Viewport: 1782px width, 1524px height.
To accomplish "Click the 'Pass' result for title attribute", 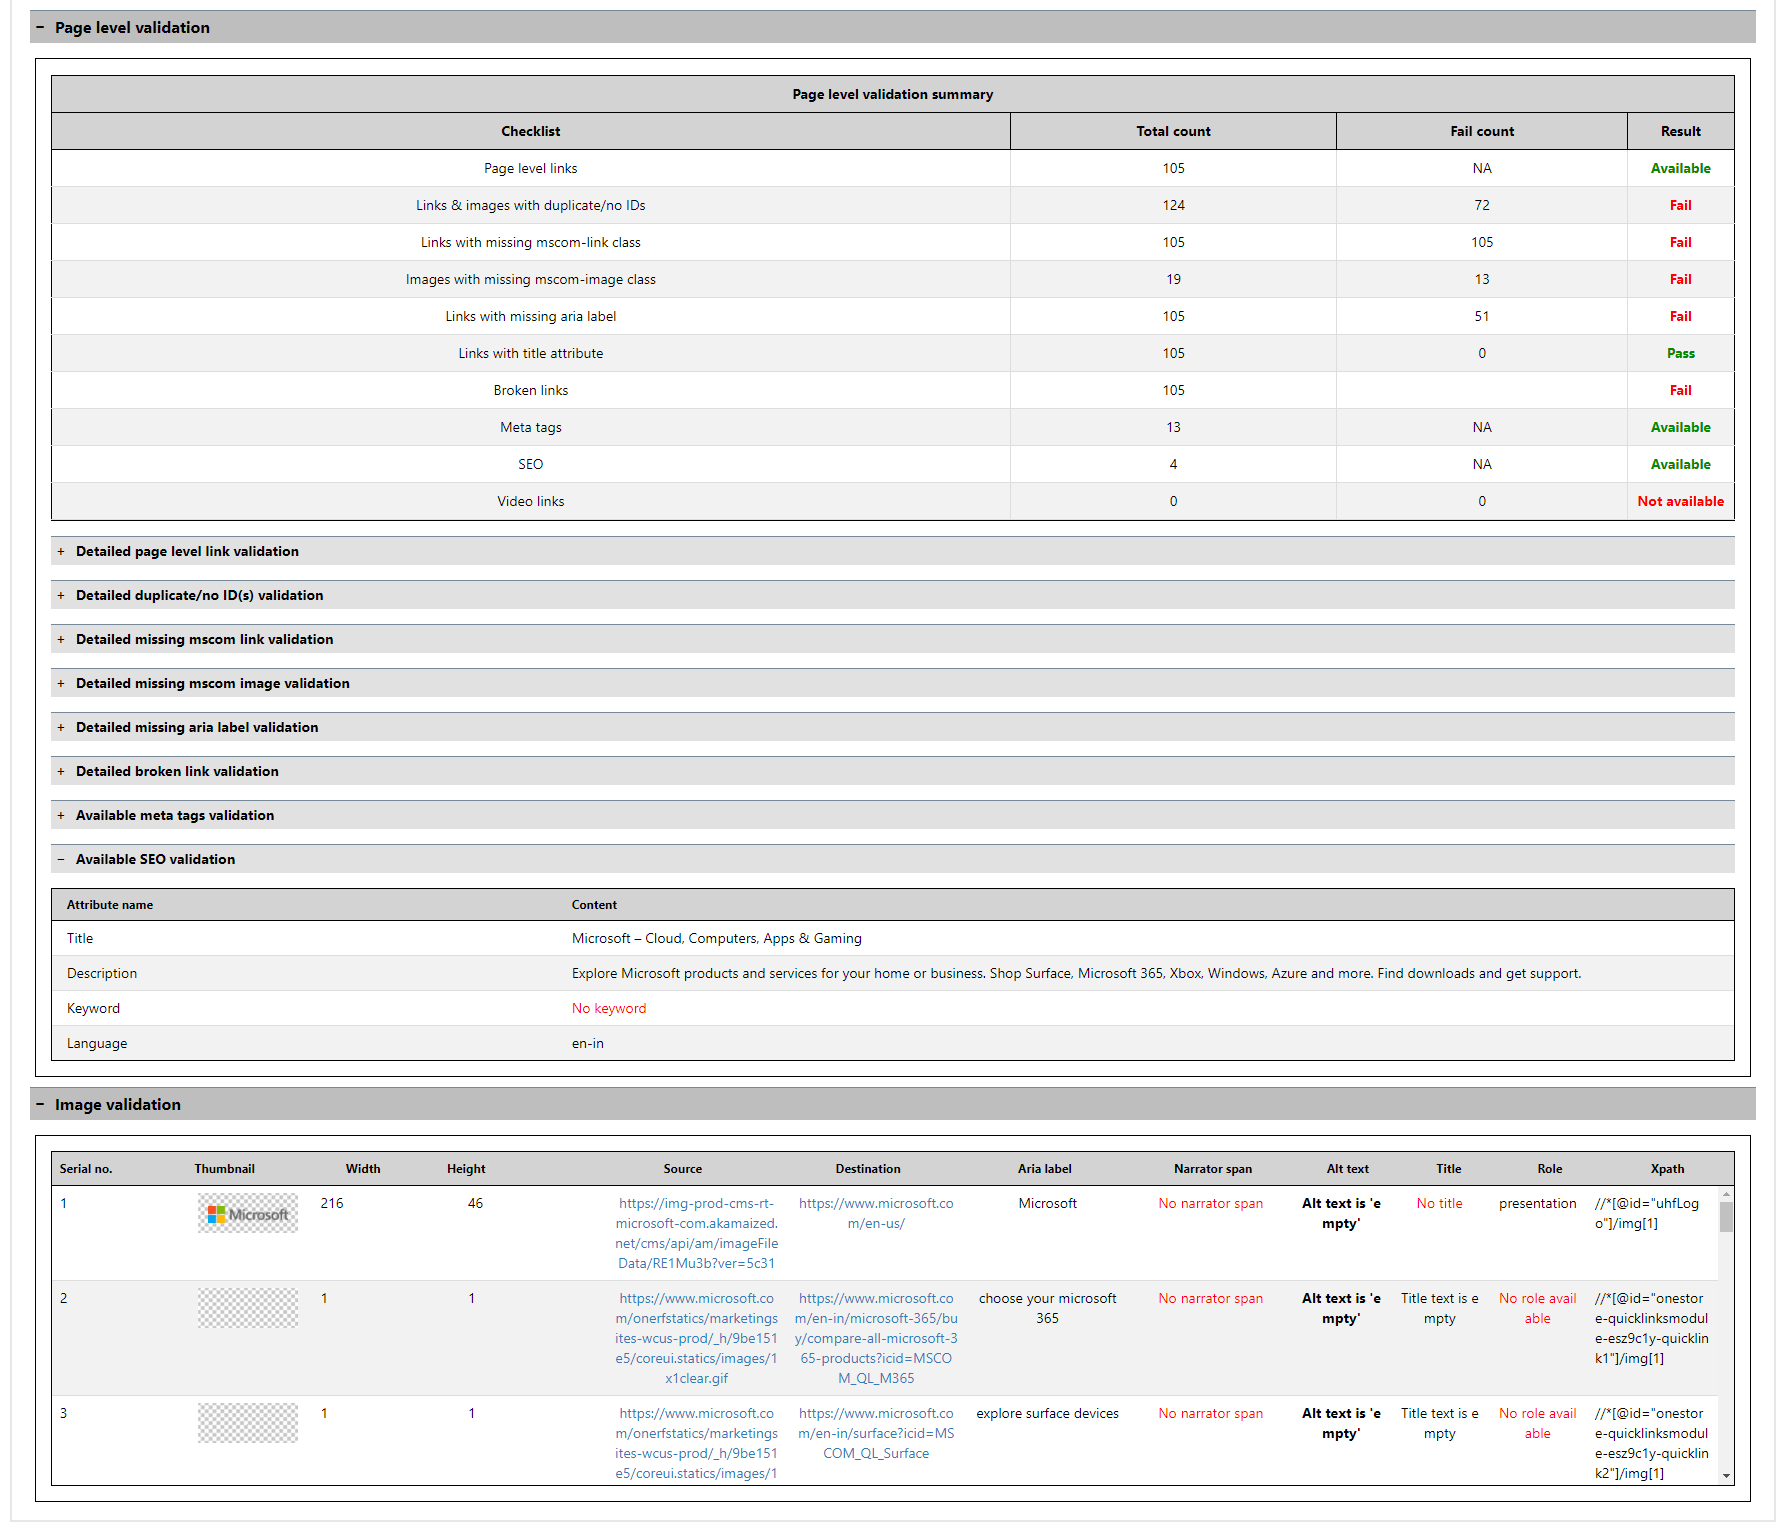I will click(1681, 353).
